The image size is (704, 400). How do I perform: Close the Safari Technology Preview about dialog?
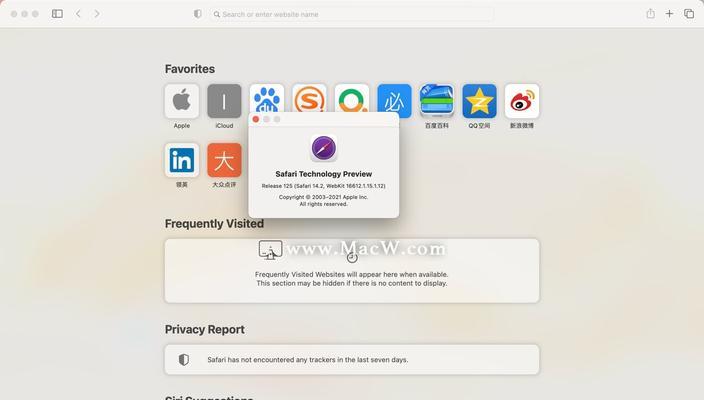(255, 119)
